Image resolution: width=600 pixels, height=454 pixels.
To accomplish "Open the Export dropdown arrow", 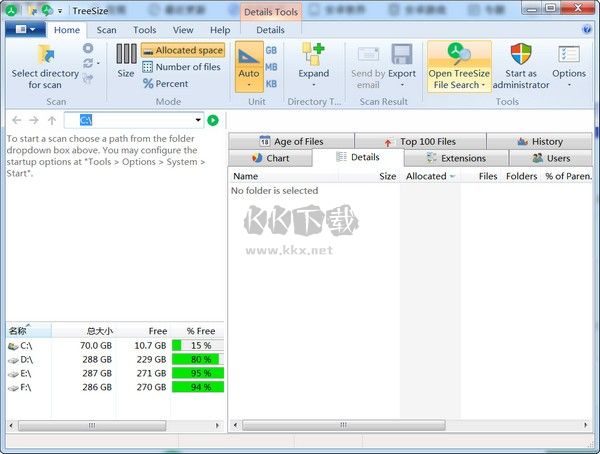I will pyautogui.click(x=402, y=85).
